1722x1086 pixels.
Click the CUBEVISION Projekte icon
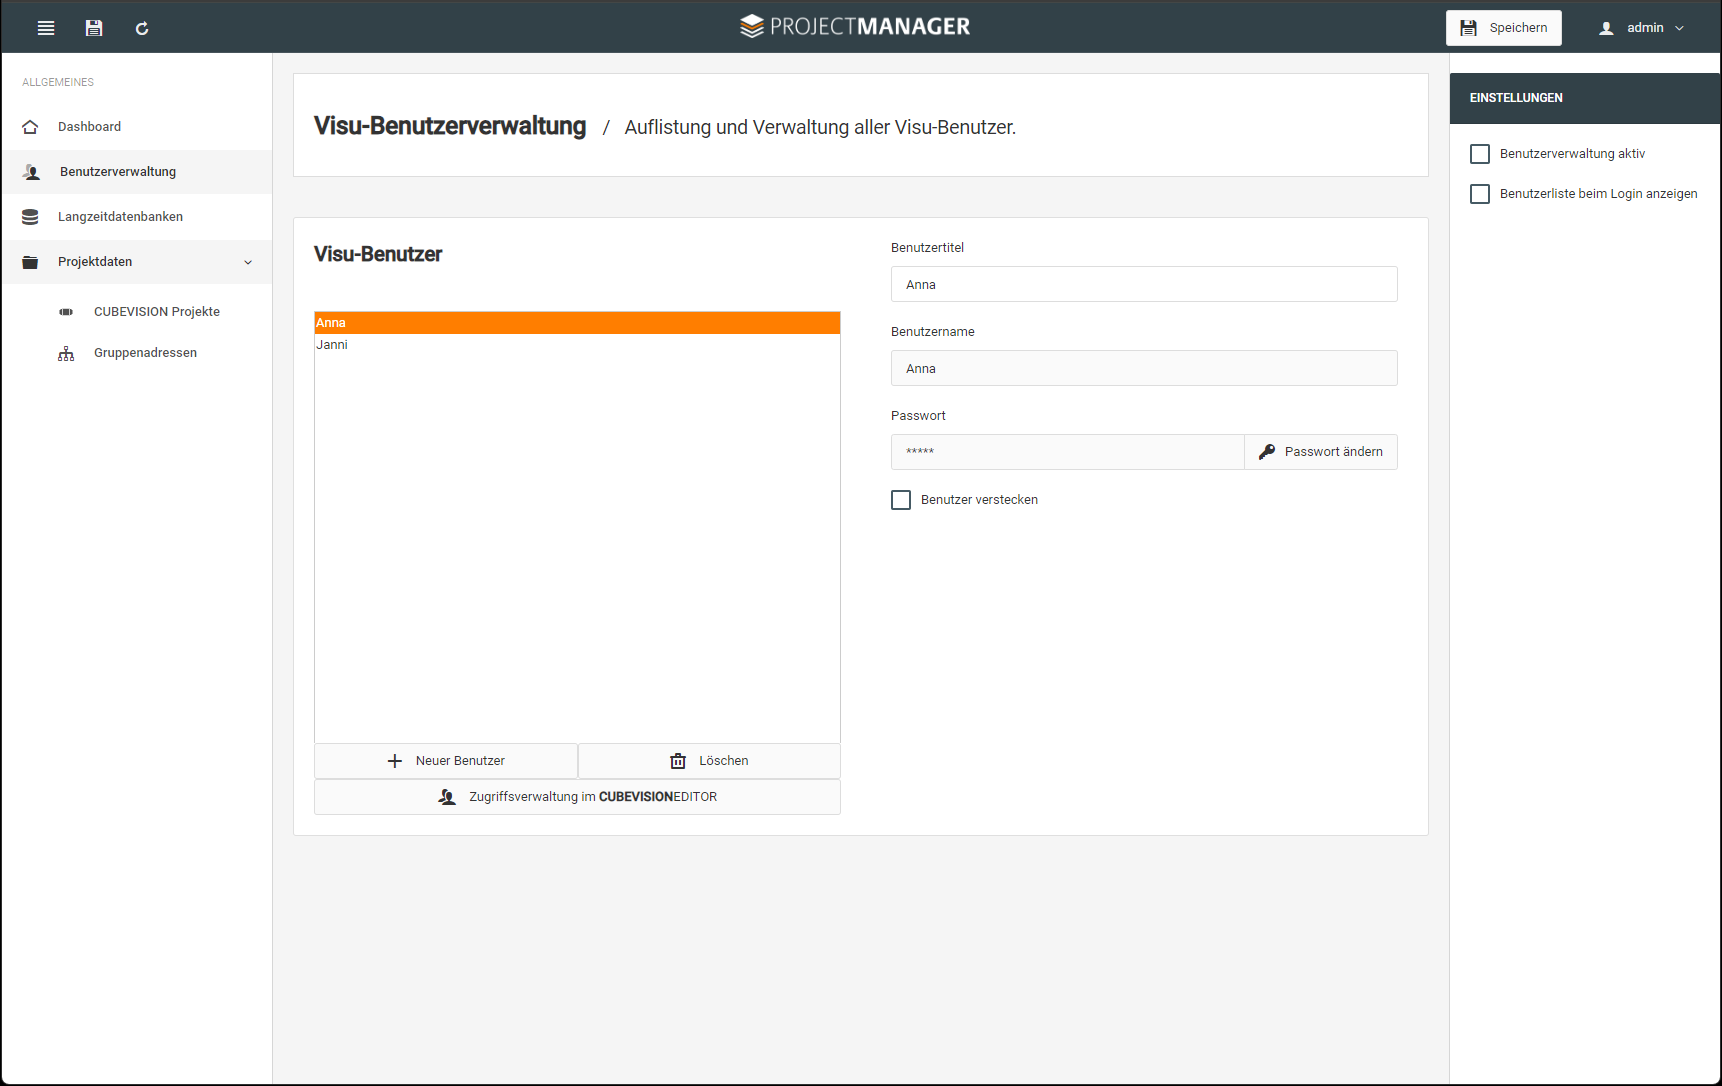tap(66, 312)
